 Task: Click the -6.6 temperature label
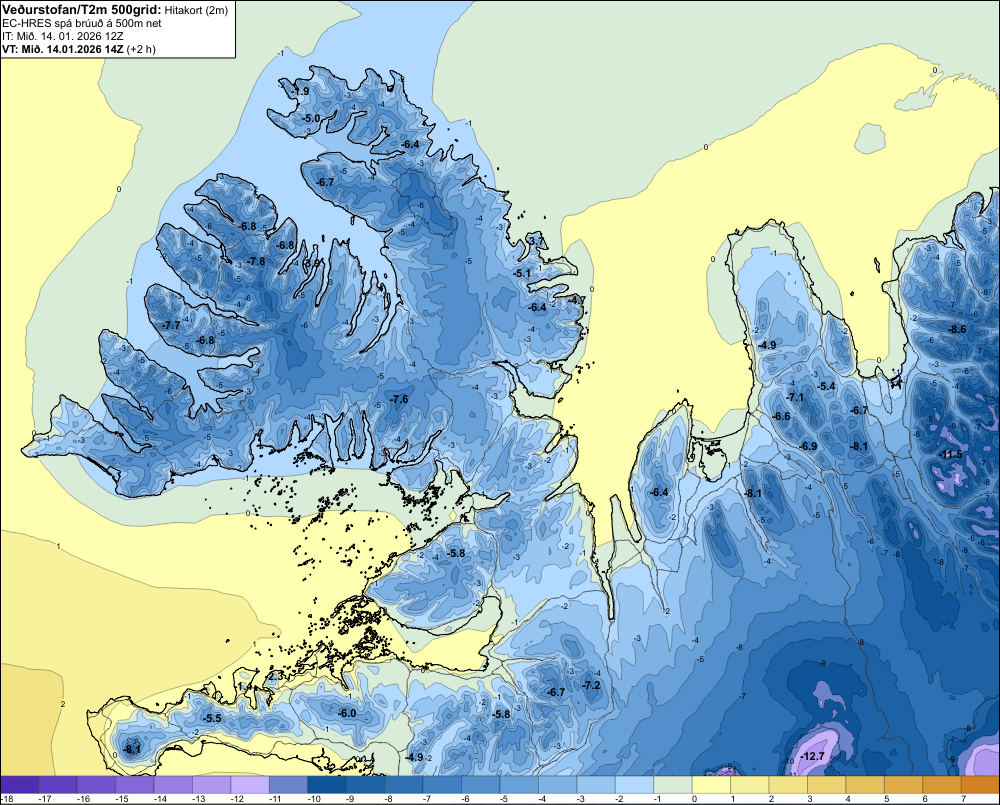(782, 417)
